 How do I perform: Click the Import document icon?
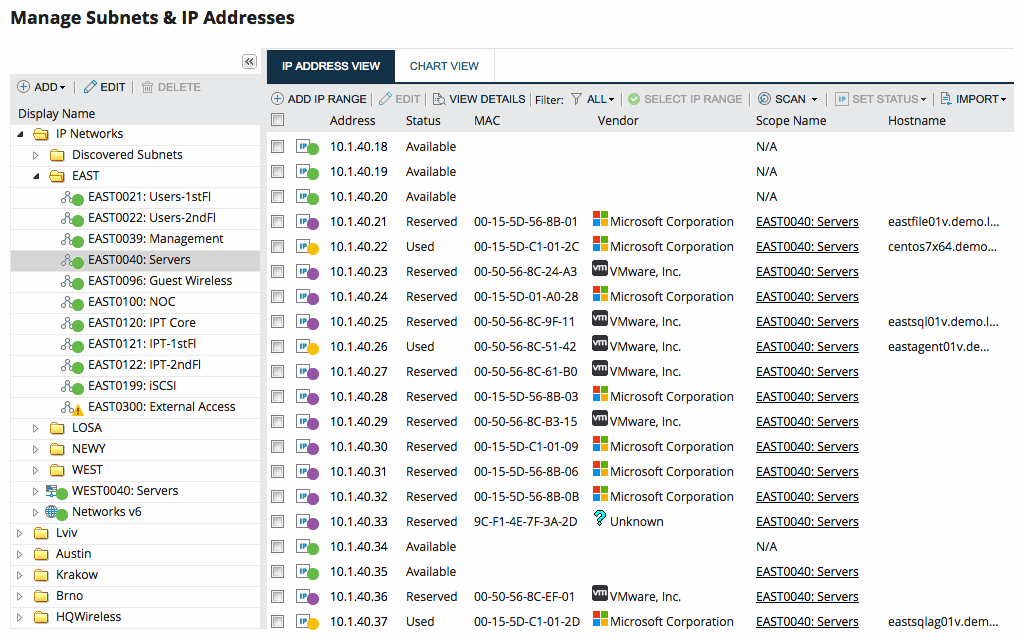pos(946,99)
